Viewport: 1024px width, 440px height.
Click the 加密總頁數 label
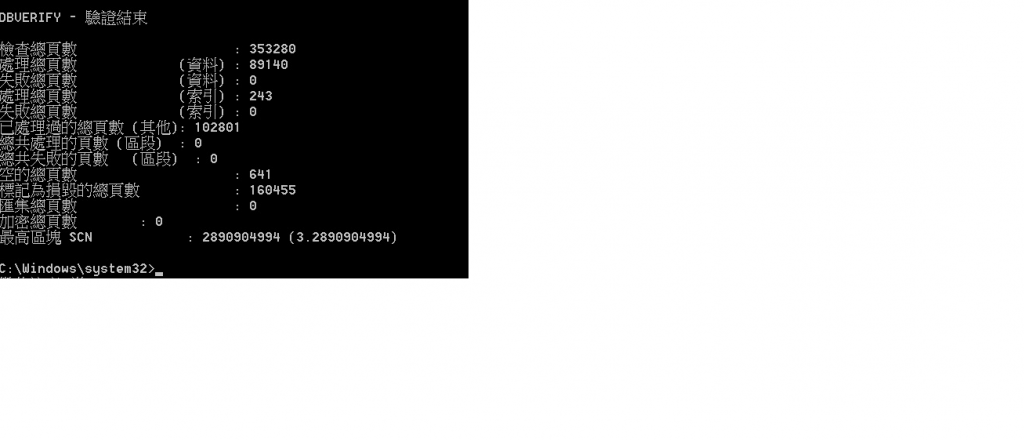pos(39,221)
